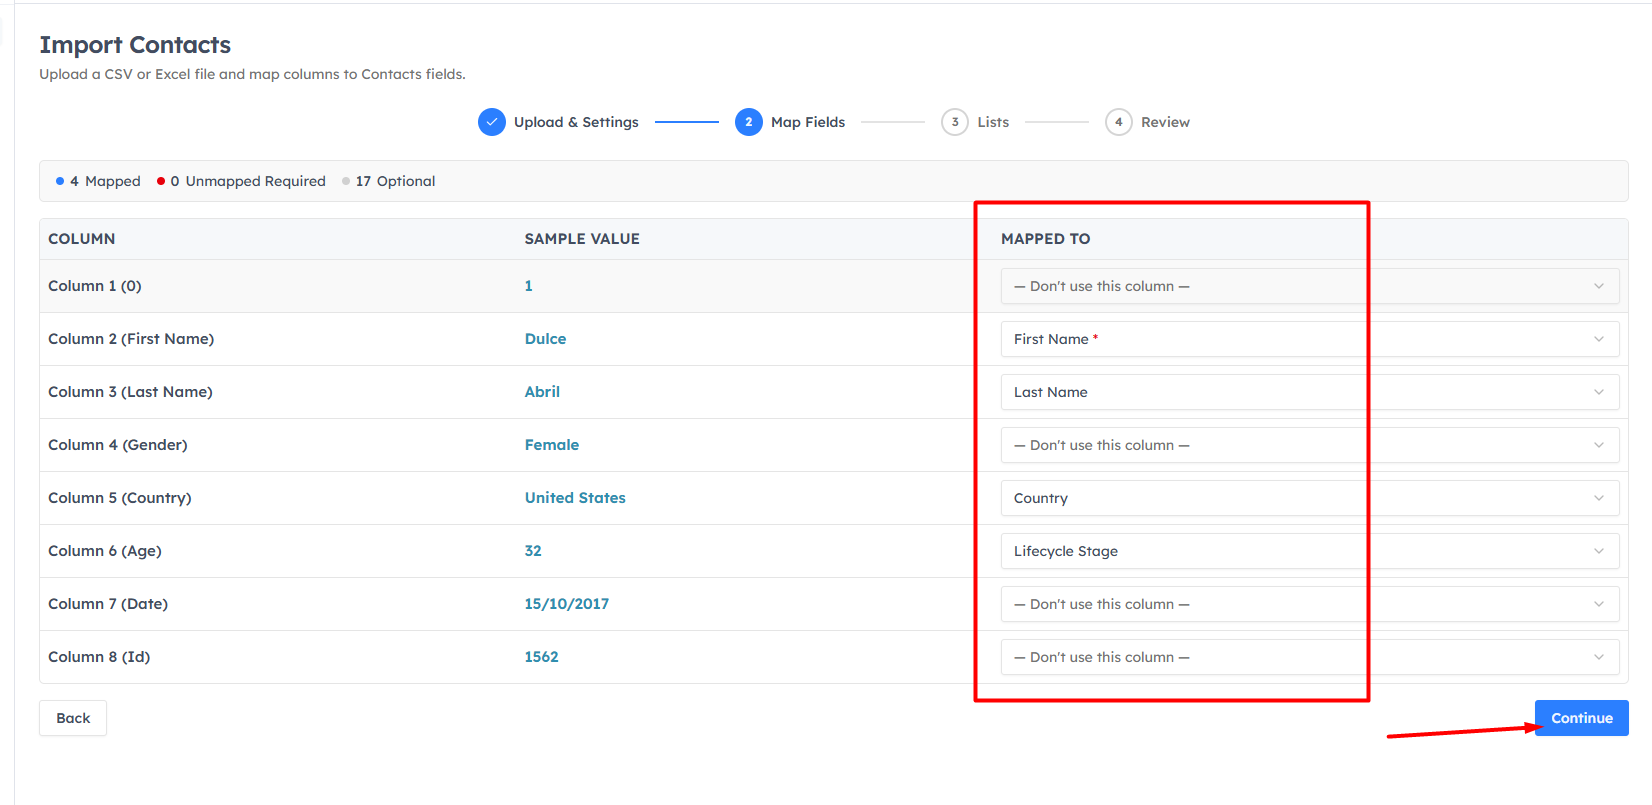
Task: Open the Last Name mapping dropdown
Action: 1310,392
